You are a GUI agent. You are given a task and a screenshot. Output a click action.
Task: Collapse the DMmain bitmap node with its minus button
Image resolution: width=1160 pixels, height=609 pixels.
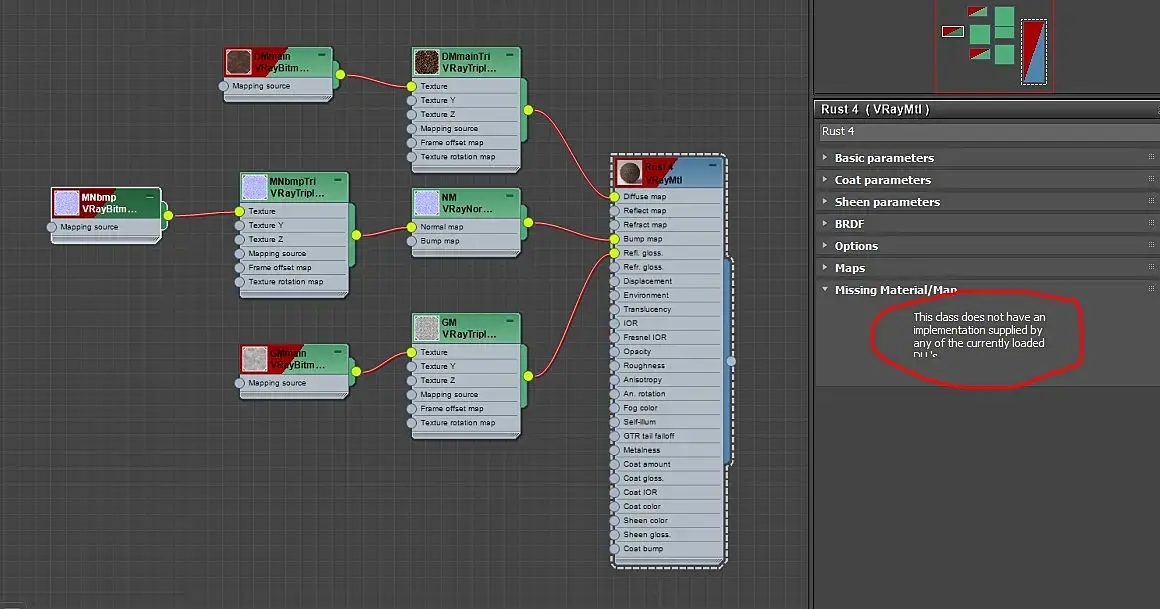click(x=322, y=55)
